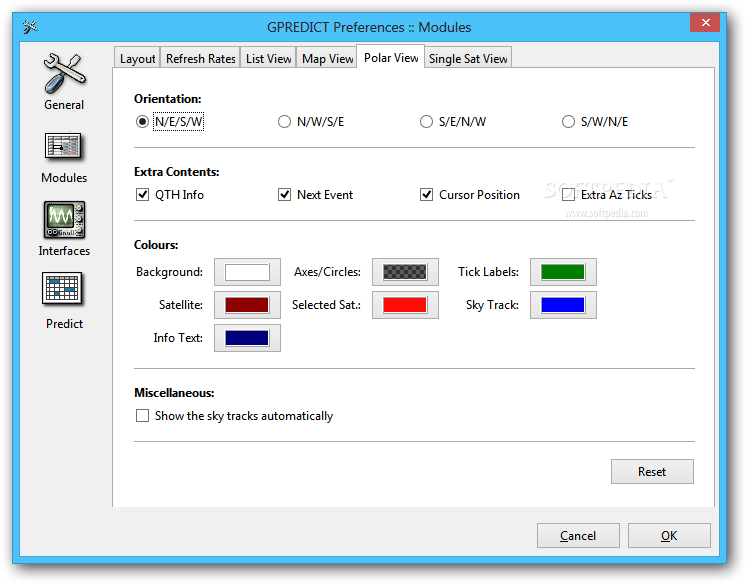Click the Miscellaneous: heading
This screenshot has width=747, height=584.
174,393
